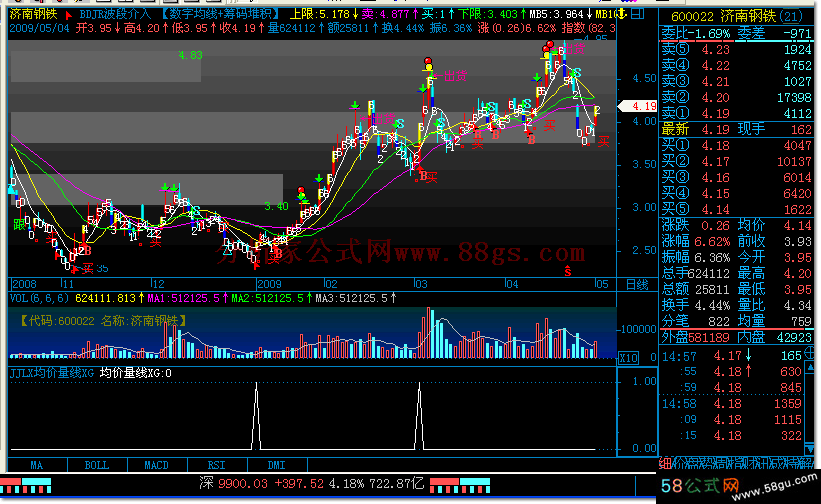Click the red arrow flag beside 济南钢铁
Viewport: 821px width, 504px height.
point(68,15)
